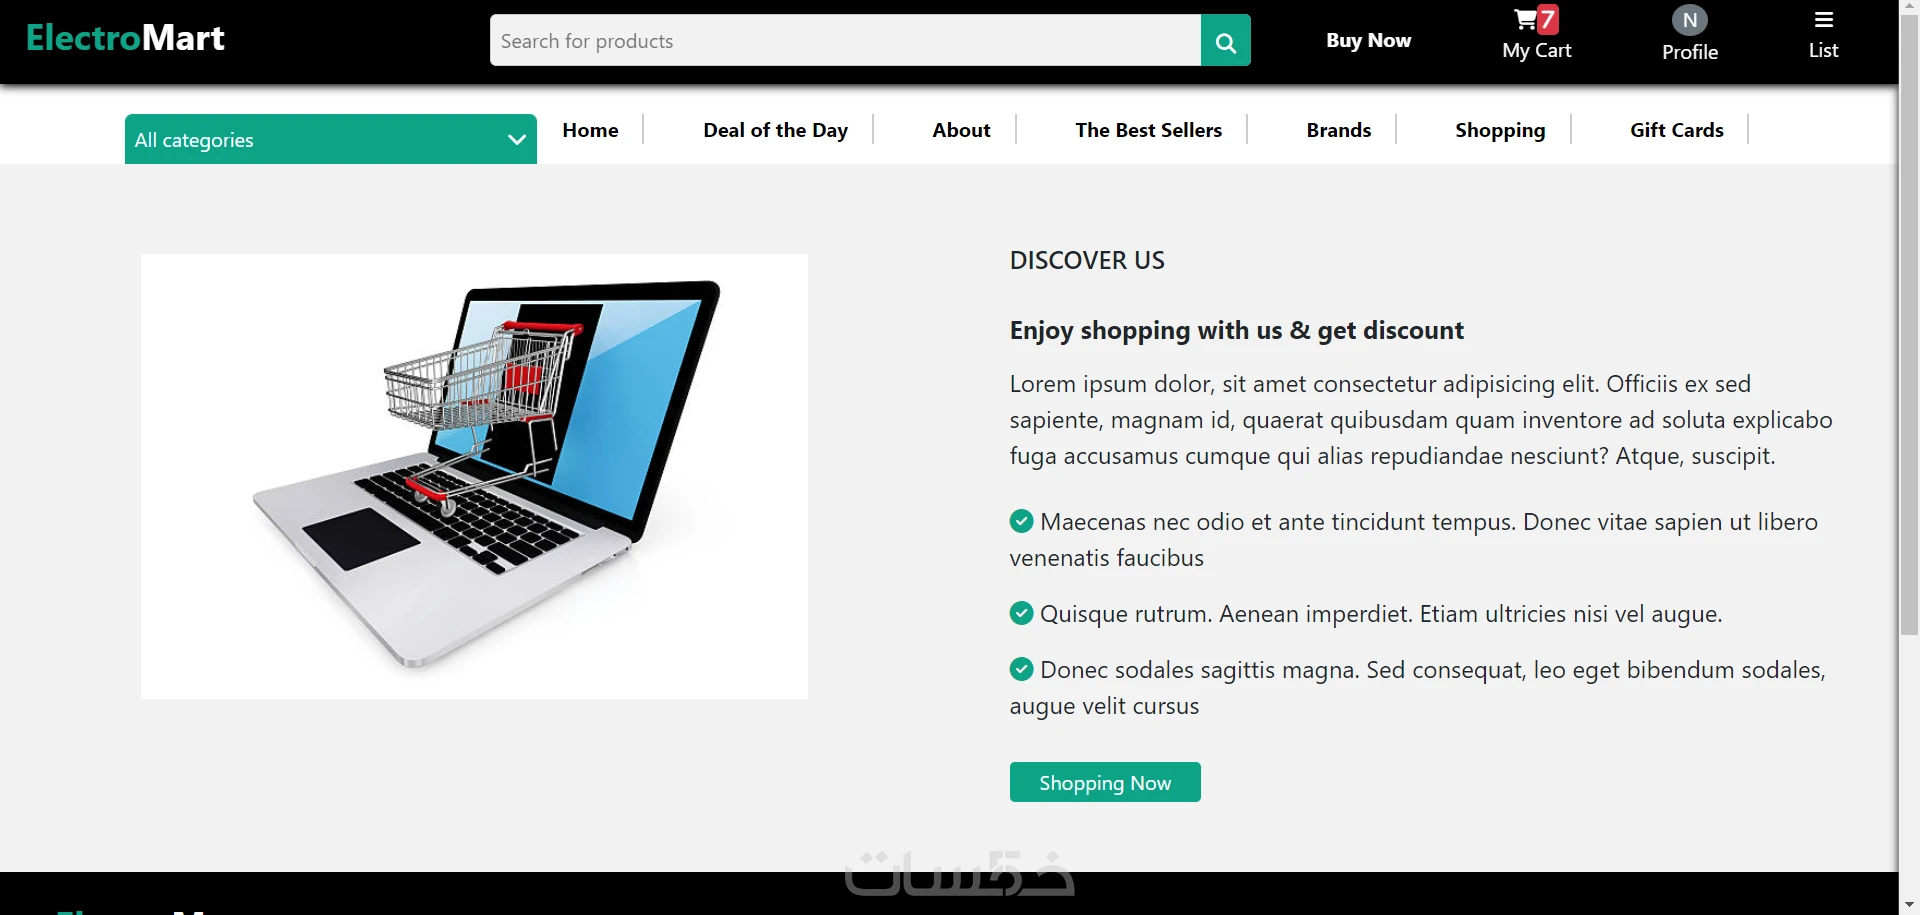
Task: Open the List hamburger menu icon
Action: [1824, 20]
